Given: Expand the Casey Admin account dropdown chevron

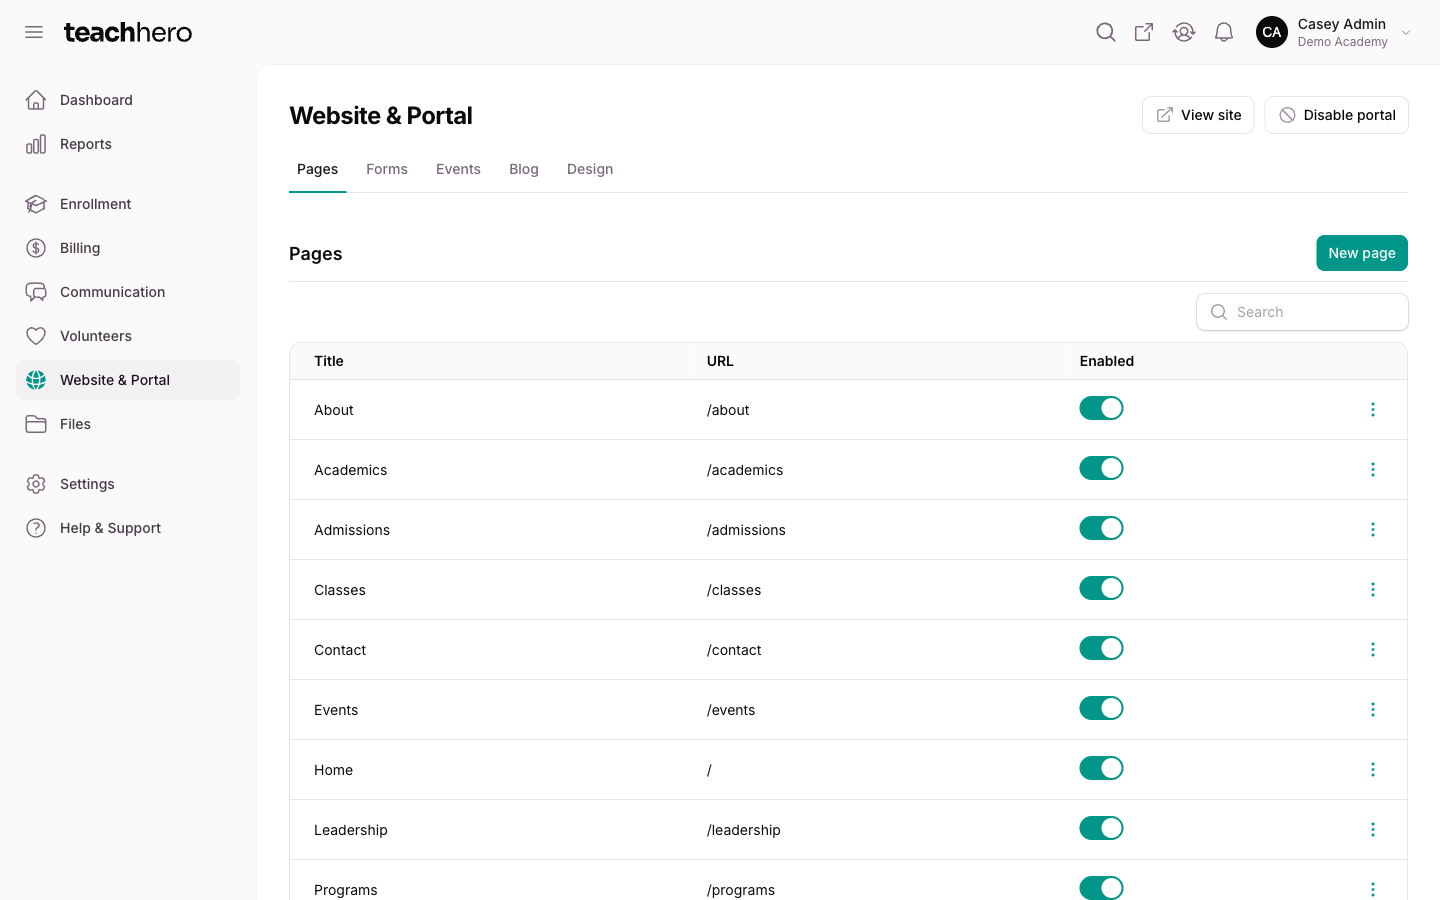Looking at the screenshot, I should [x=1406, y=33].
